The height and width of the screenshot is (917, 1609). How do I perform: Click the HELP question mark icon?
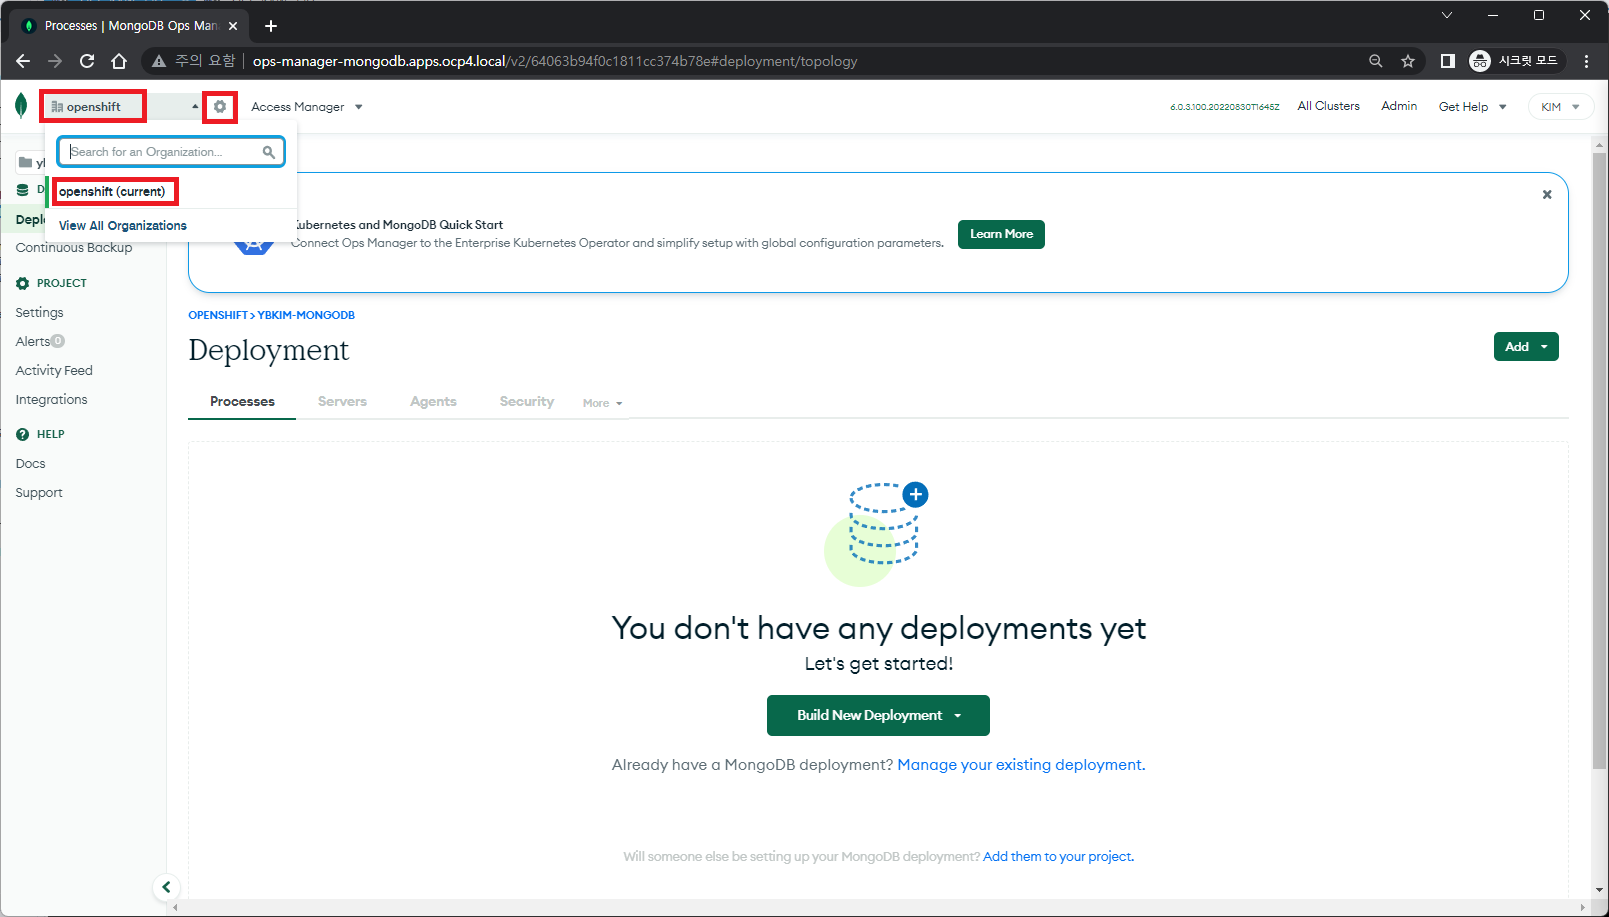[x=22, y=434]
